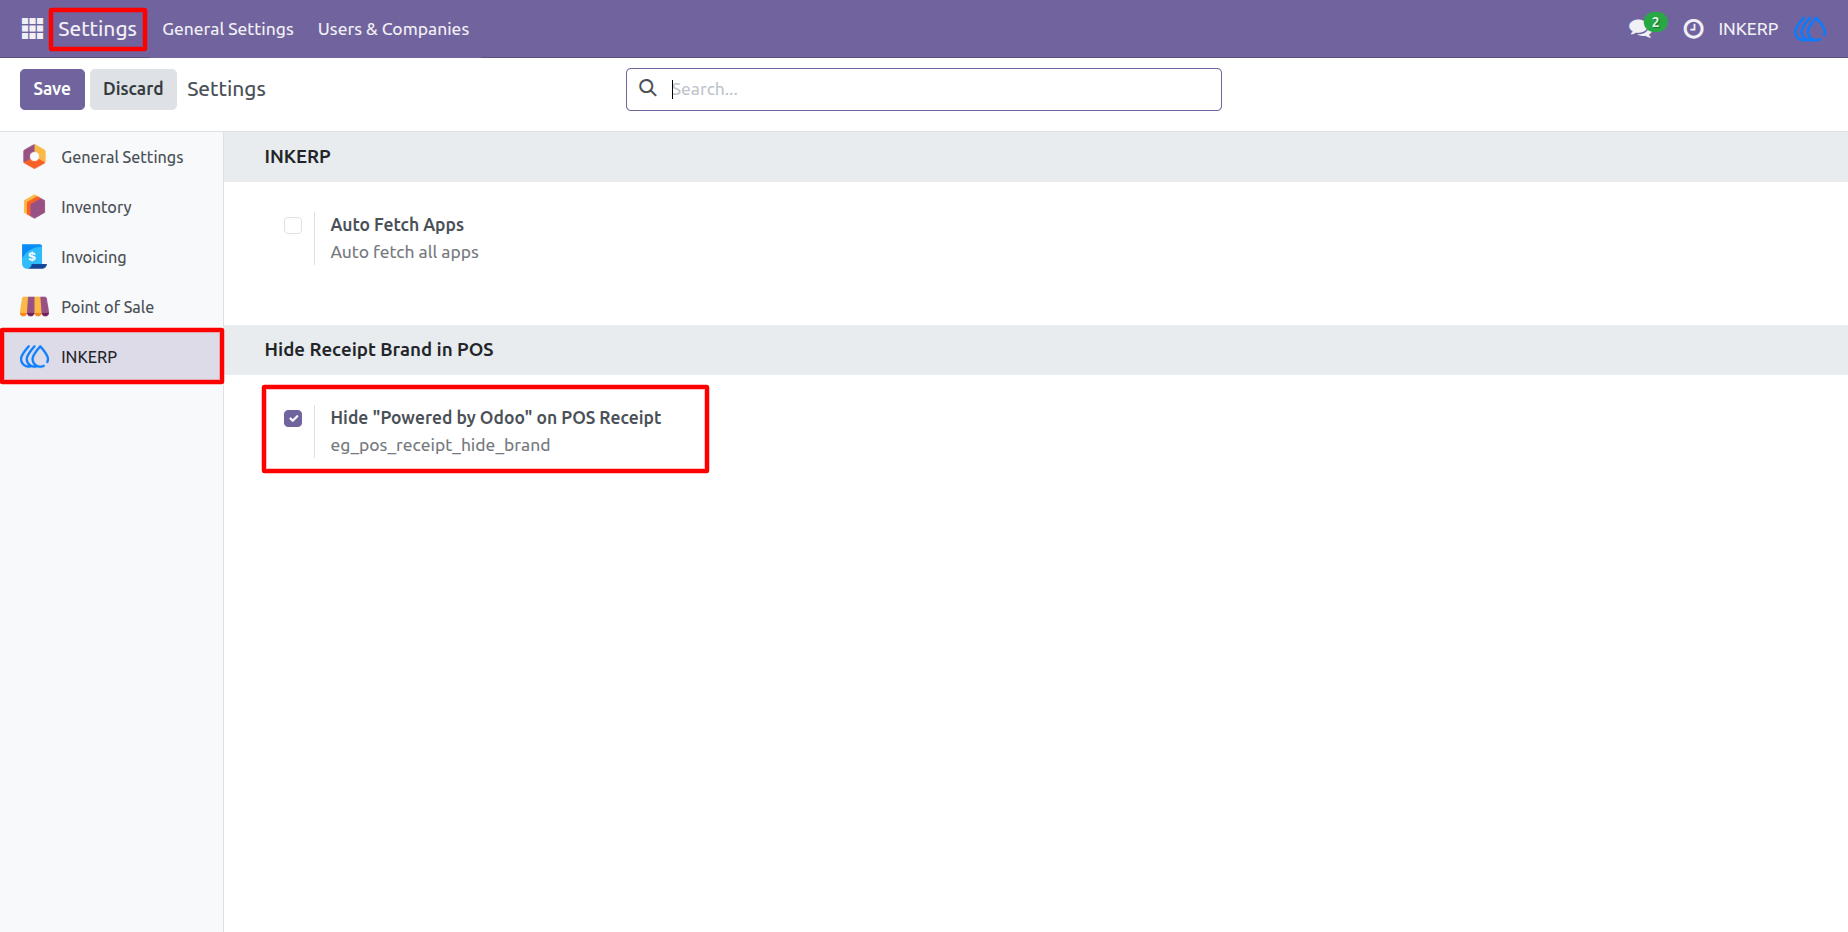The image size is (1848, 932).
Task: Click the Hide Receipt Brand in POS heading
Action: (x=379, y=350)
